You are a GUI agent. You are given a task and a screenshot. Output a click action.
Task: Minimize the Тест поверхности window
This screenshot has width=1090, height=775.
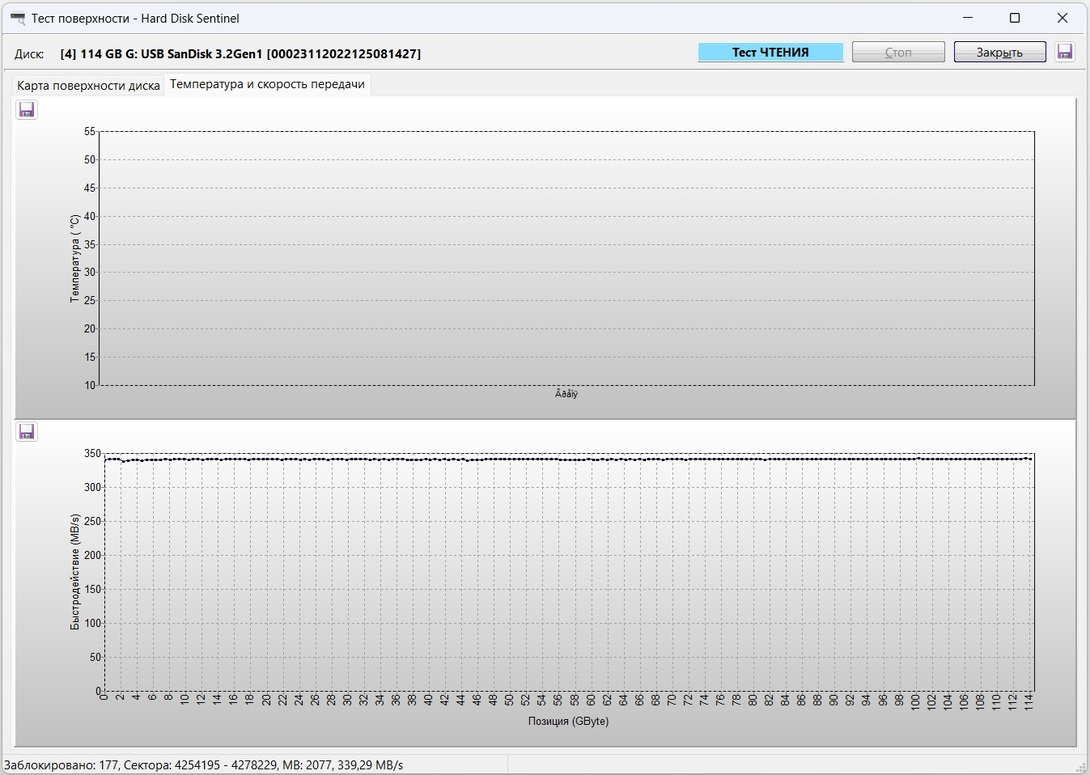tap(968, 18)
